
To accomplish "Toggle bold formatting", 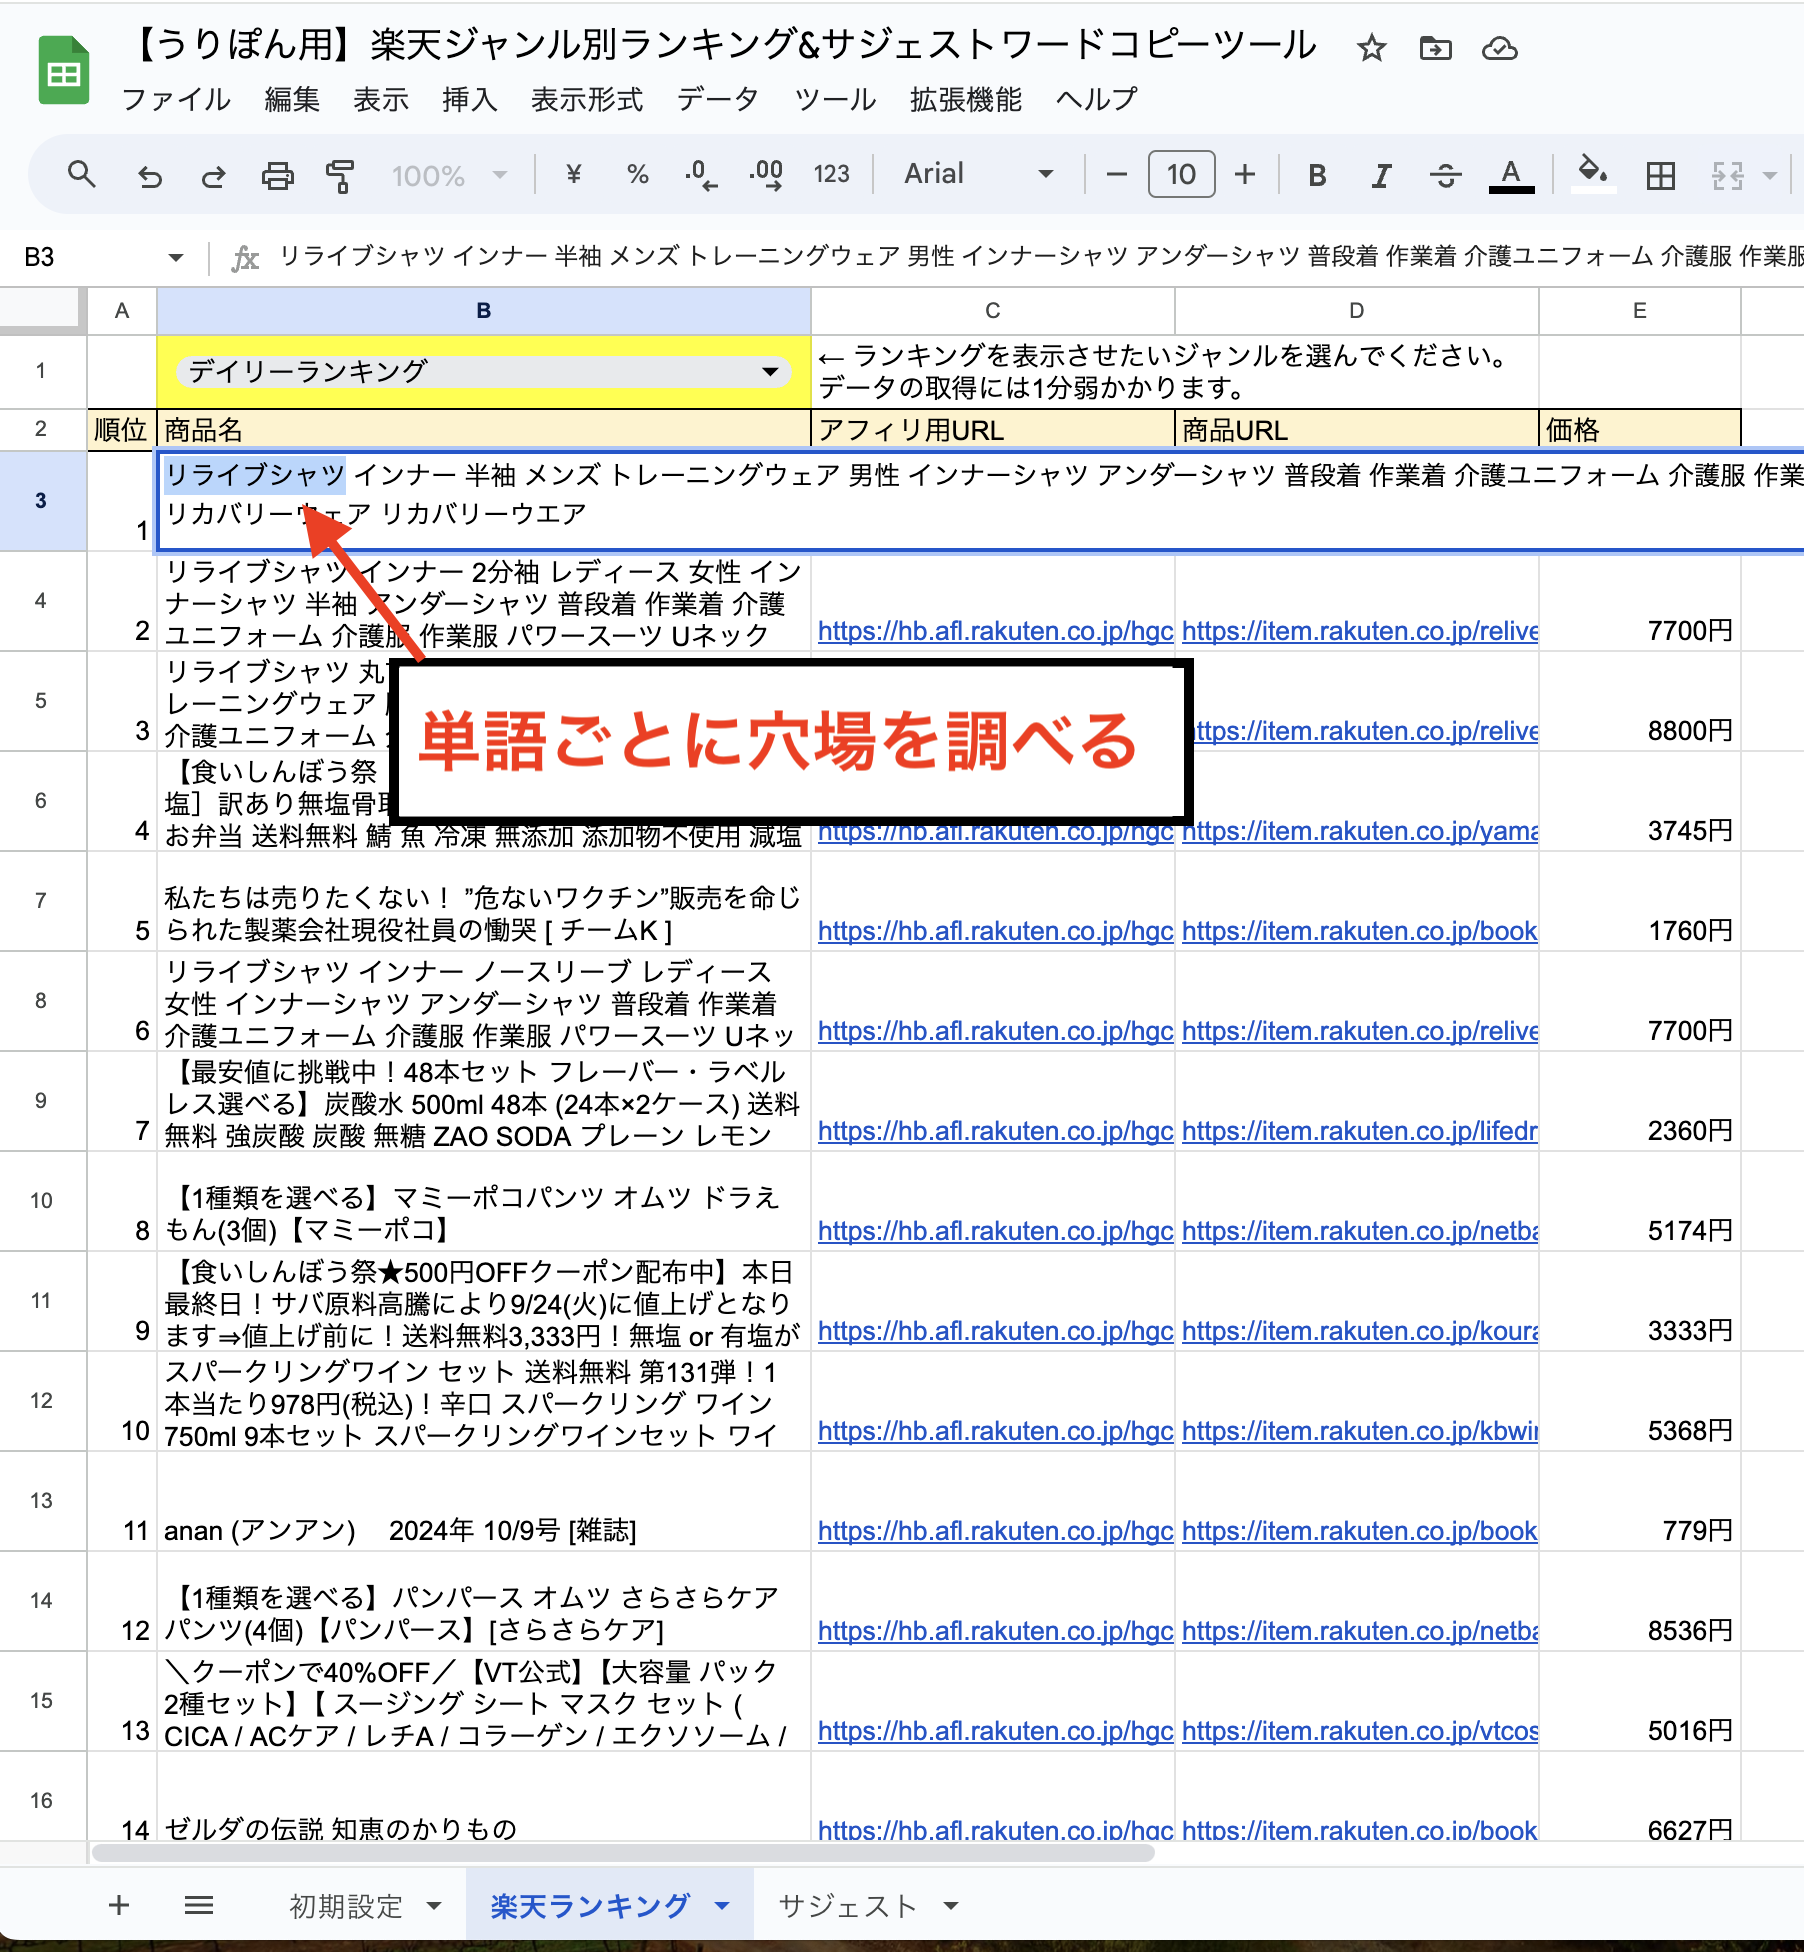I will coord(1317,176).
